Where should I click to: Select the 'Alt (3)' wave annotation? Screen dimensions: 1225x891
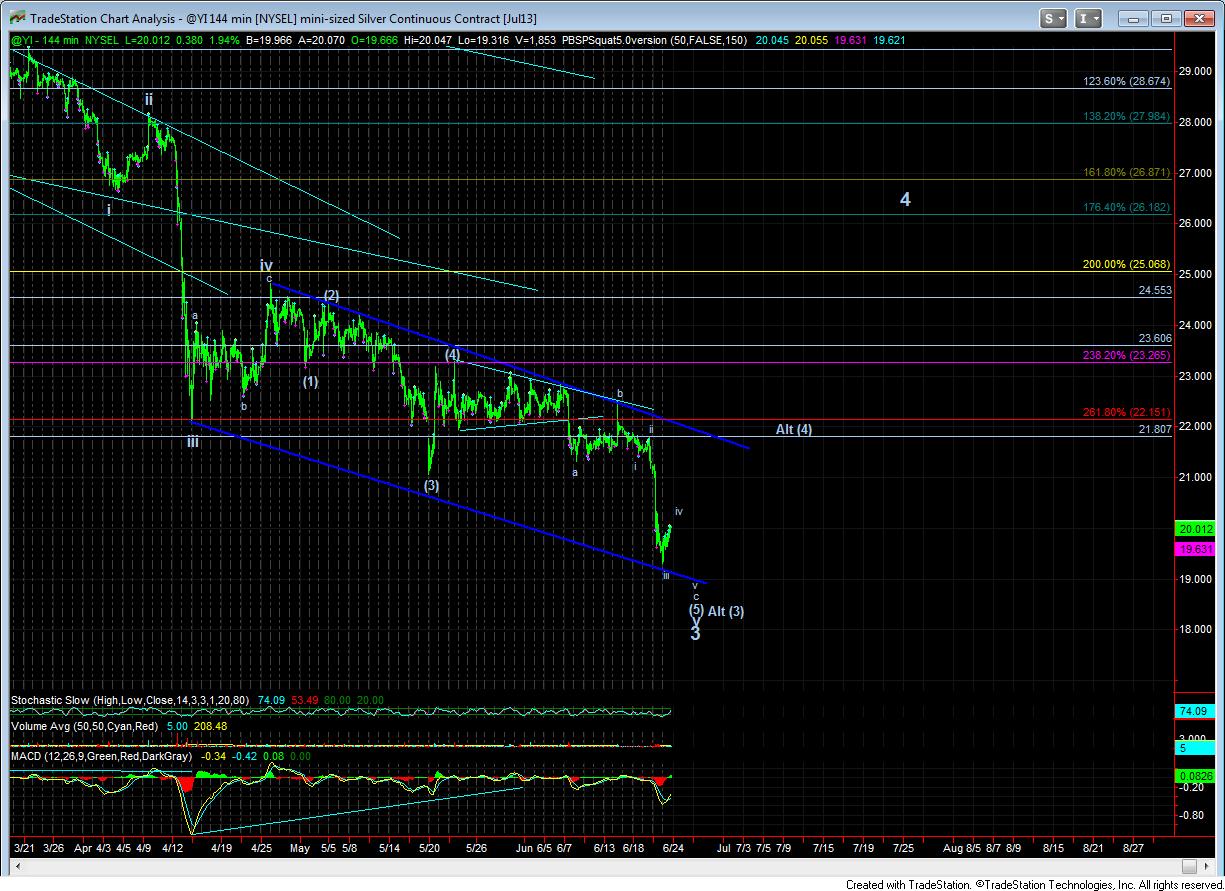726,611
